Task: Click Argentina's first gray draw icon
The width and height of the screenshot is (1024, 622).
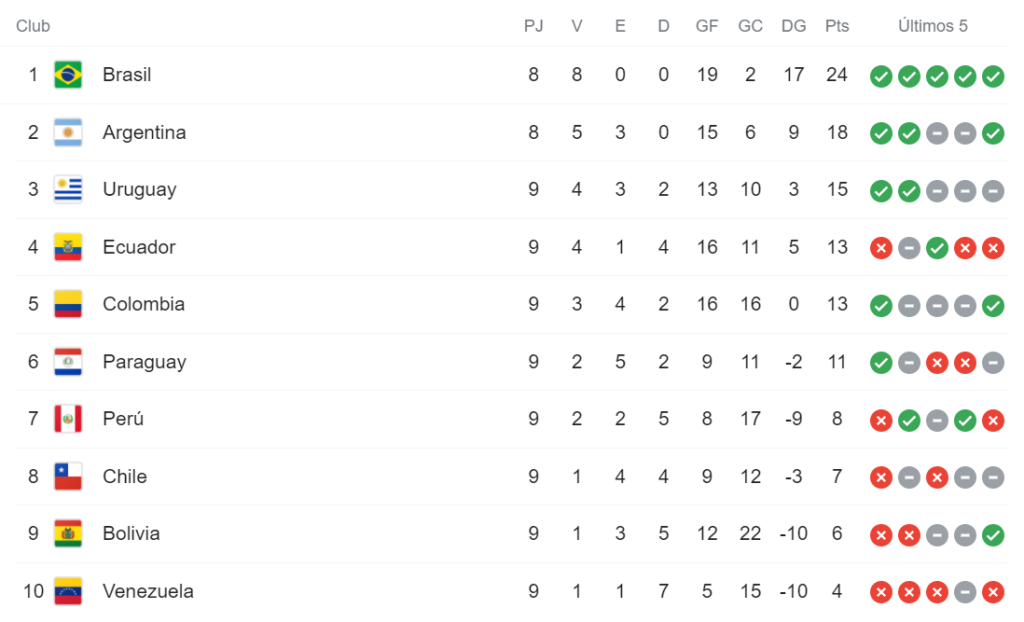Action: pos(937,133)
